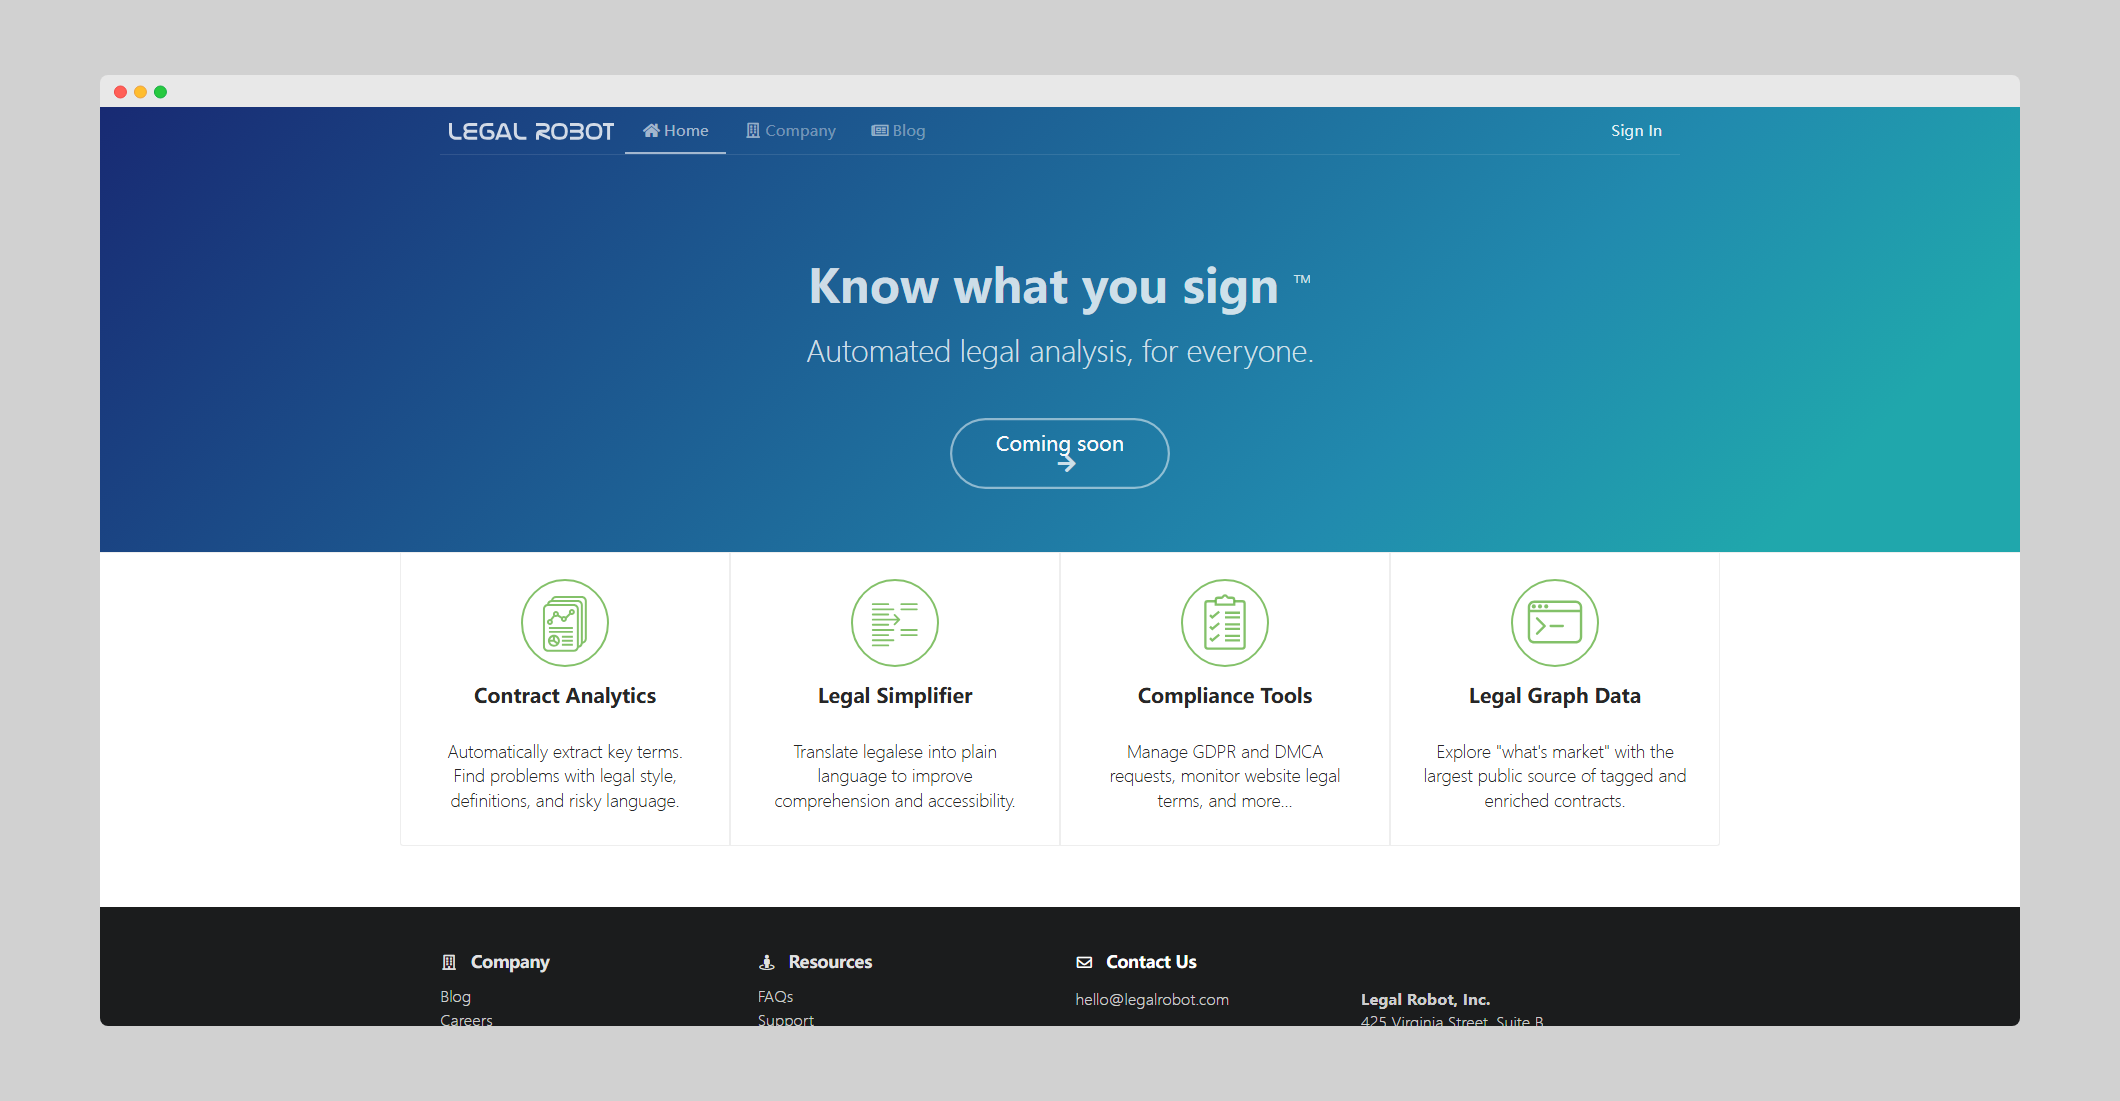Click the Legal Robot logo
This screenshot has height=1101, width=2120.
click(x=530, y=131)
